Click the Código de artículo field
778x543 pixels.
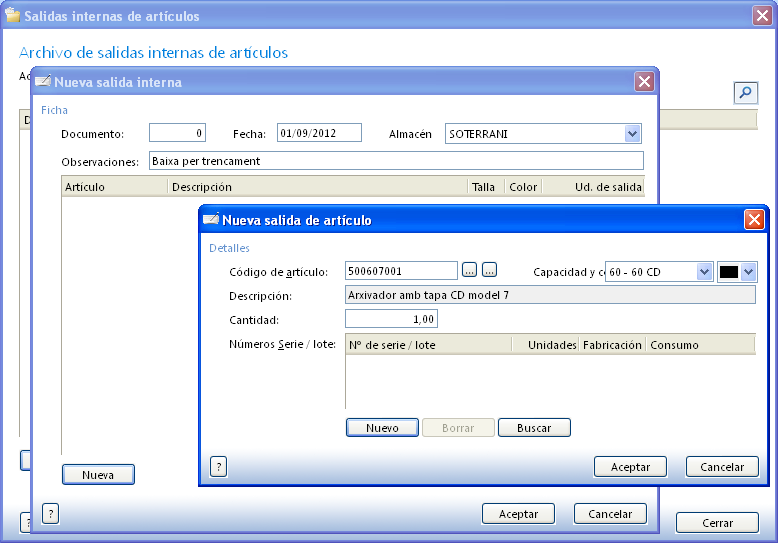[x=401, y=271]
